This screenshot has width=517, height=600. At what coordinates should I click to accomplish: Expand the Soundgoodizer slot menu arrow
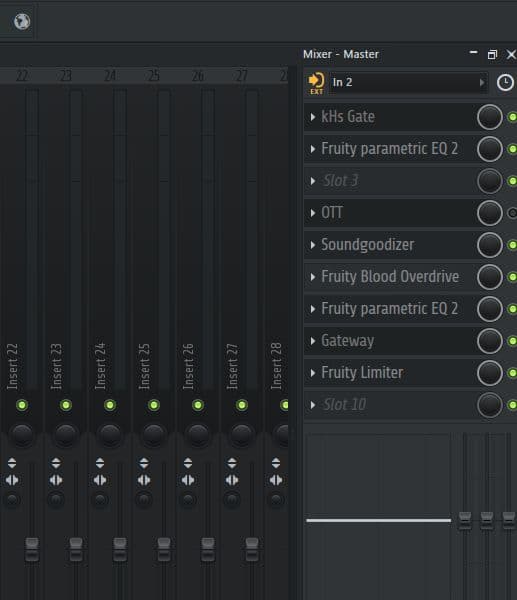(x=313, y=245)
